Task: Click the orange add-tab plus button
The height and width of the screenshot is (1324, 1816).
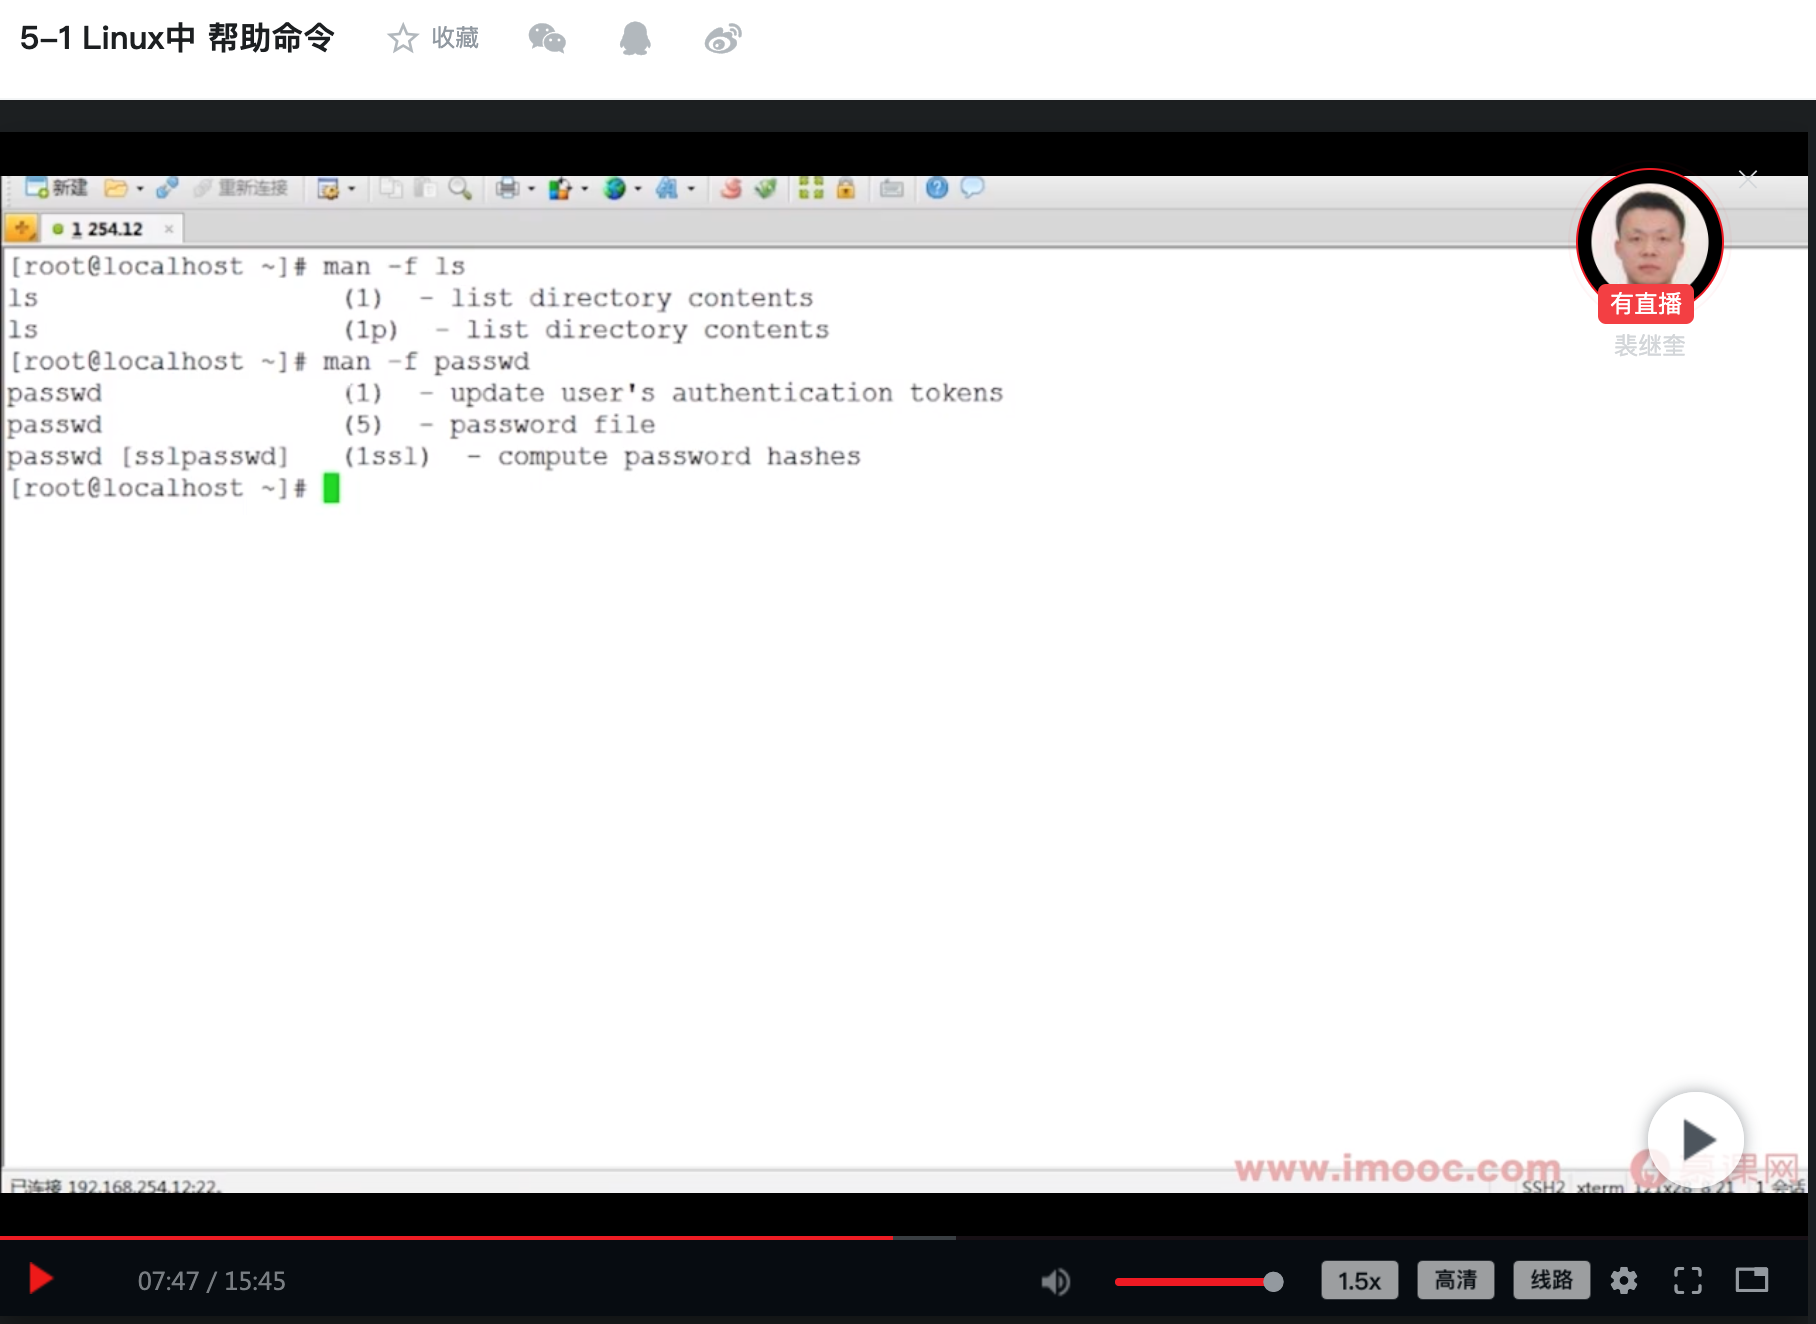Action: (22, 229)
